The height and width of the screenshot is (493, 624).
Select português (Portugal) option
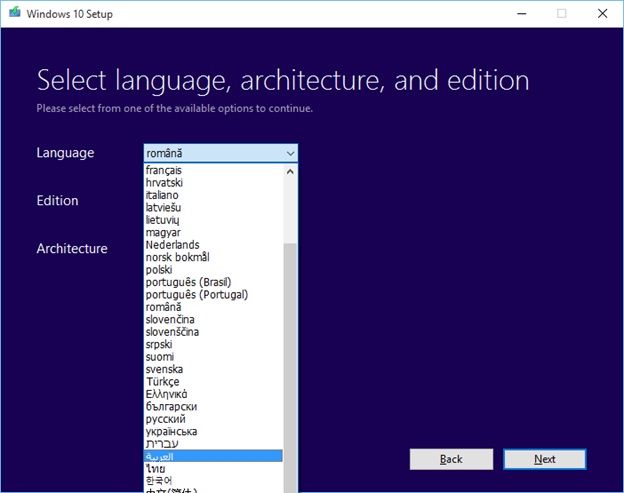[213, 294]
